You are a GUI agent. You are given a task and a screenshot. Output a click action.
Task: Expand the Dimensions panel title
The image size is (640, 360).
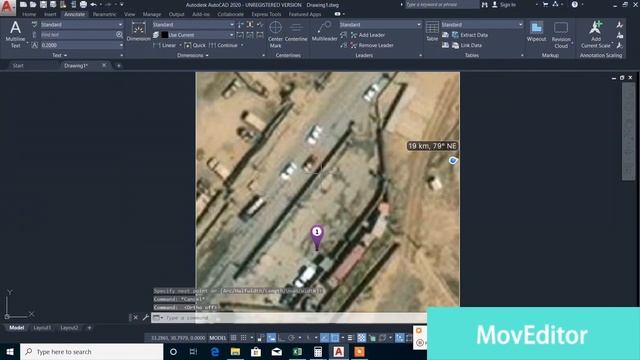(x=193, y=55)
